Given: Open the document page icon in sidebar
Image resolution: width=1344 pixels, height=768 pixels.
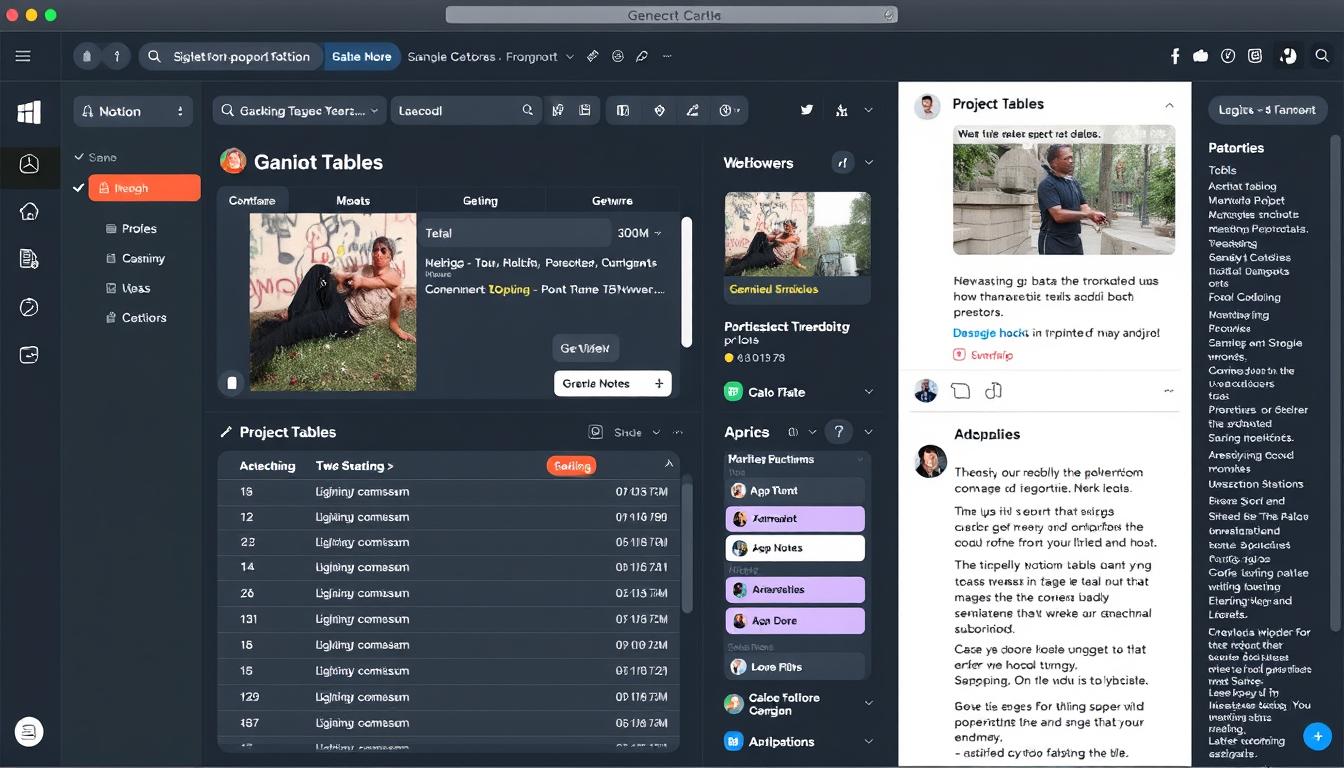Looking at the screenshot, I should (29, 259).
